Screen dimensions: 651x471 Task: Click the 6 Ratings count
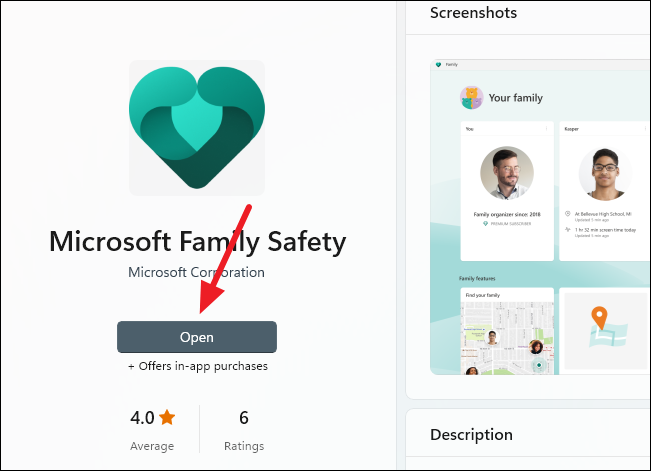[x=244, y=430]
